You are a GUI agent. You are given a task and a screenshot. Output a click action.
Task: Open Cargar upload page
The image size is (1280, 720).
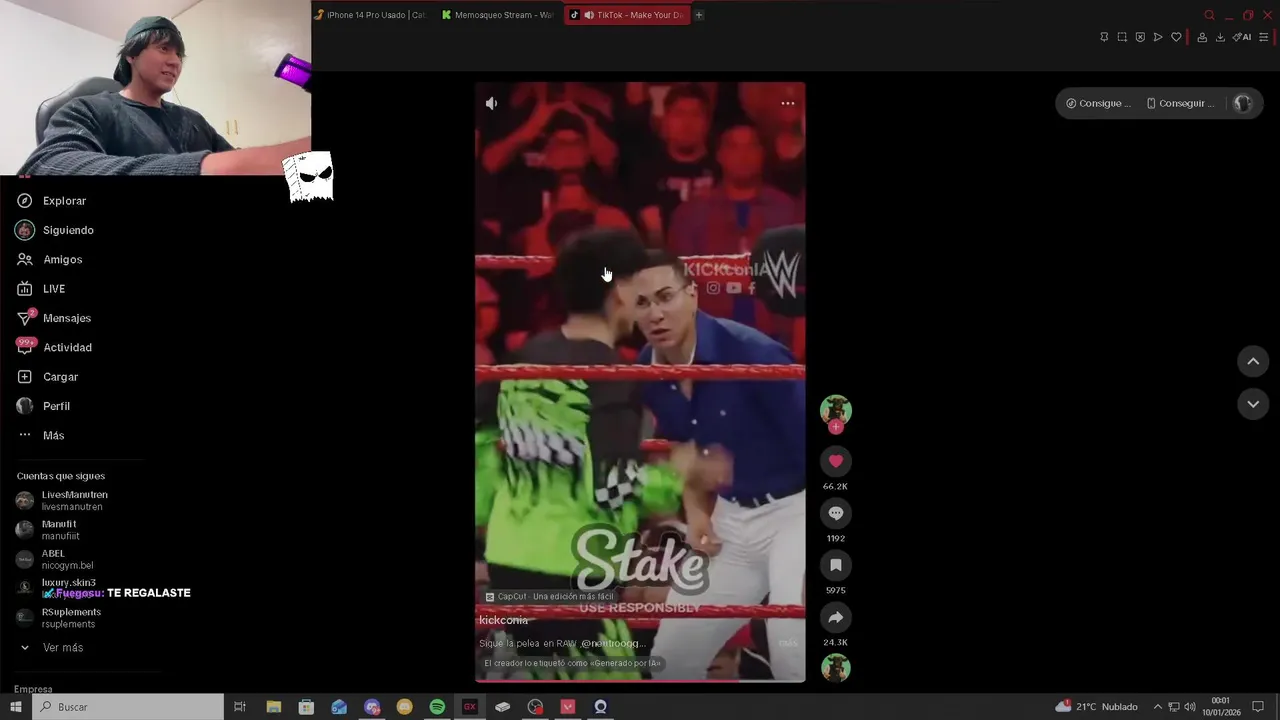[47, 377]
